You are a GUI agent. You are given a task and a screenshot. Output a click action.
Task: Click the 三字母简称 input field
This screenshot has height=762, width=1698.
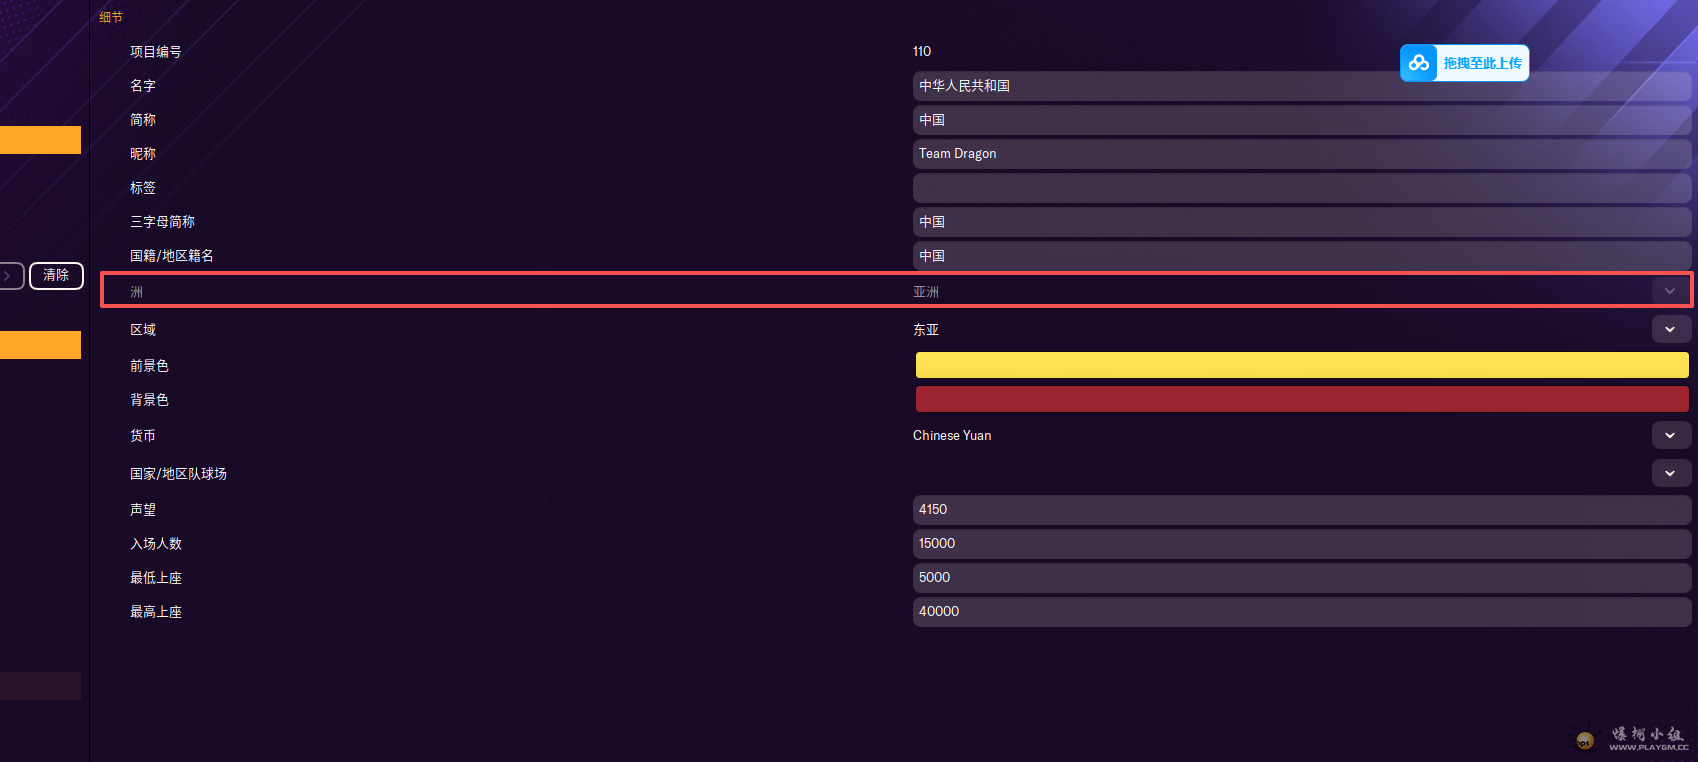click(x=1300, y=222)
